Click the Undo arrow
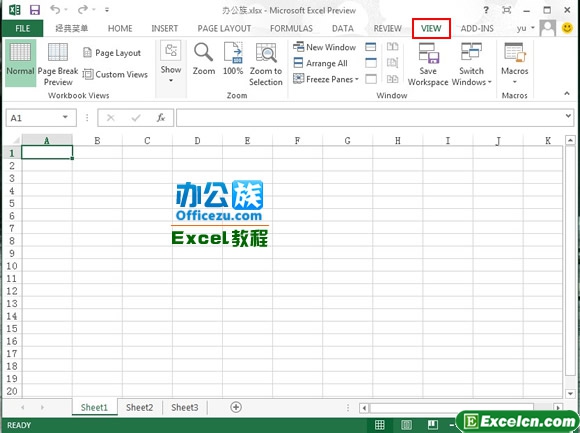This screenshot has height=433, width=580. 55,10
